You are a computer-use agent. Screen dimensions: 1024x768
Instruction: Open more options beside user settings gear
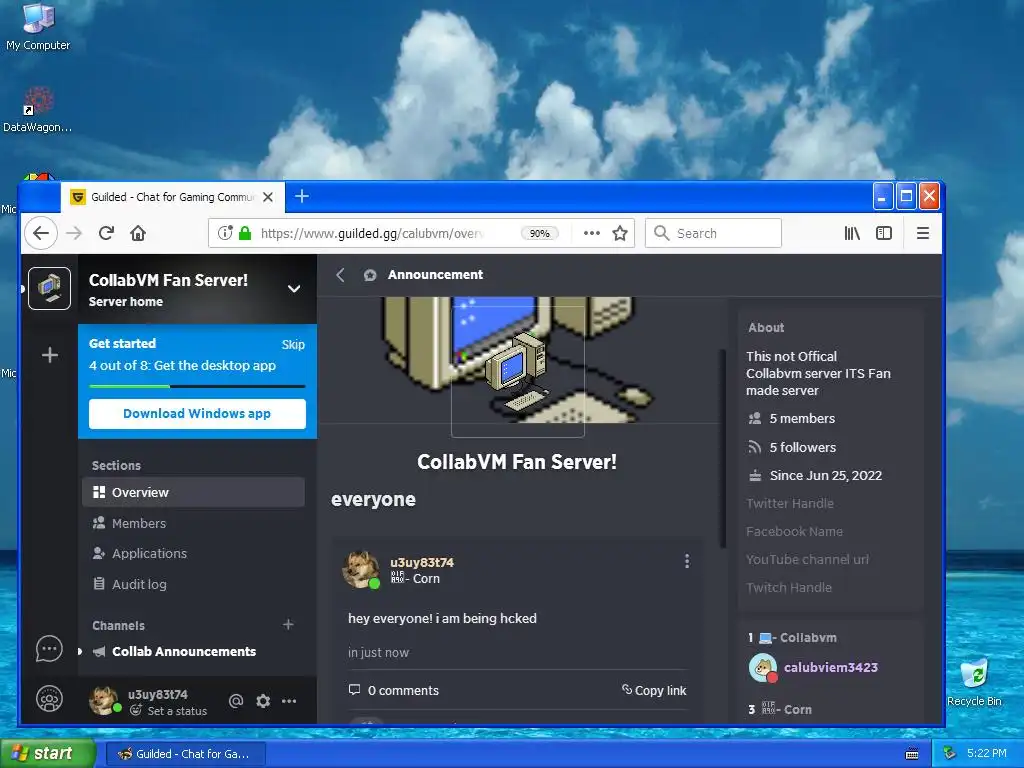(x=289, y=701)
